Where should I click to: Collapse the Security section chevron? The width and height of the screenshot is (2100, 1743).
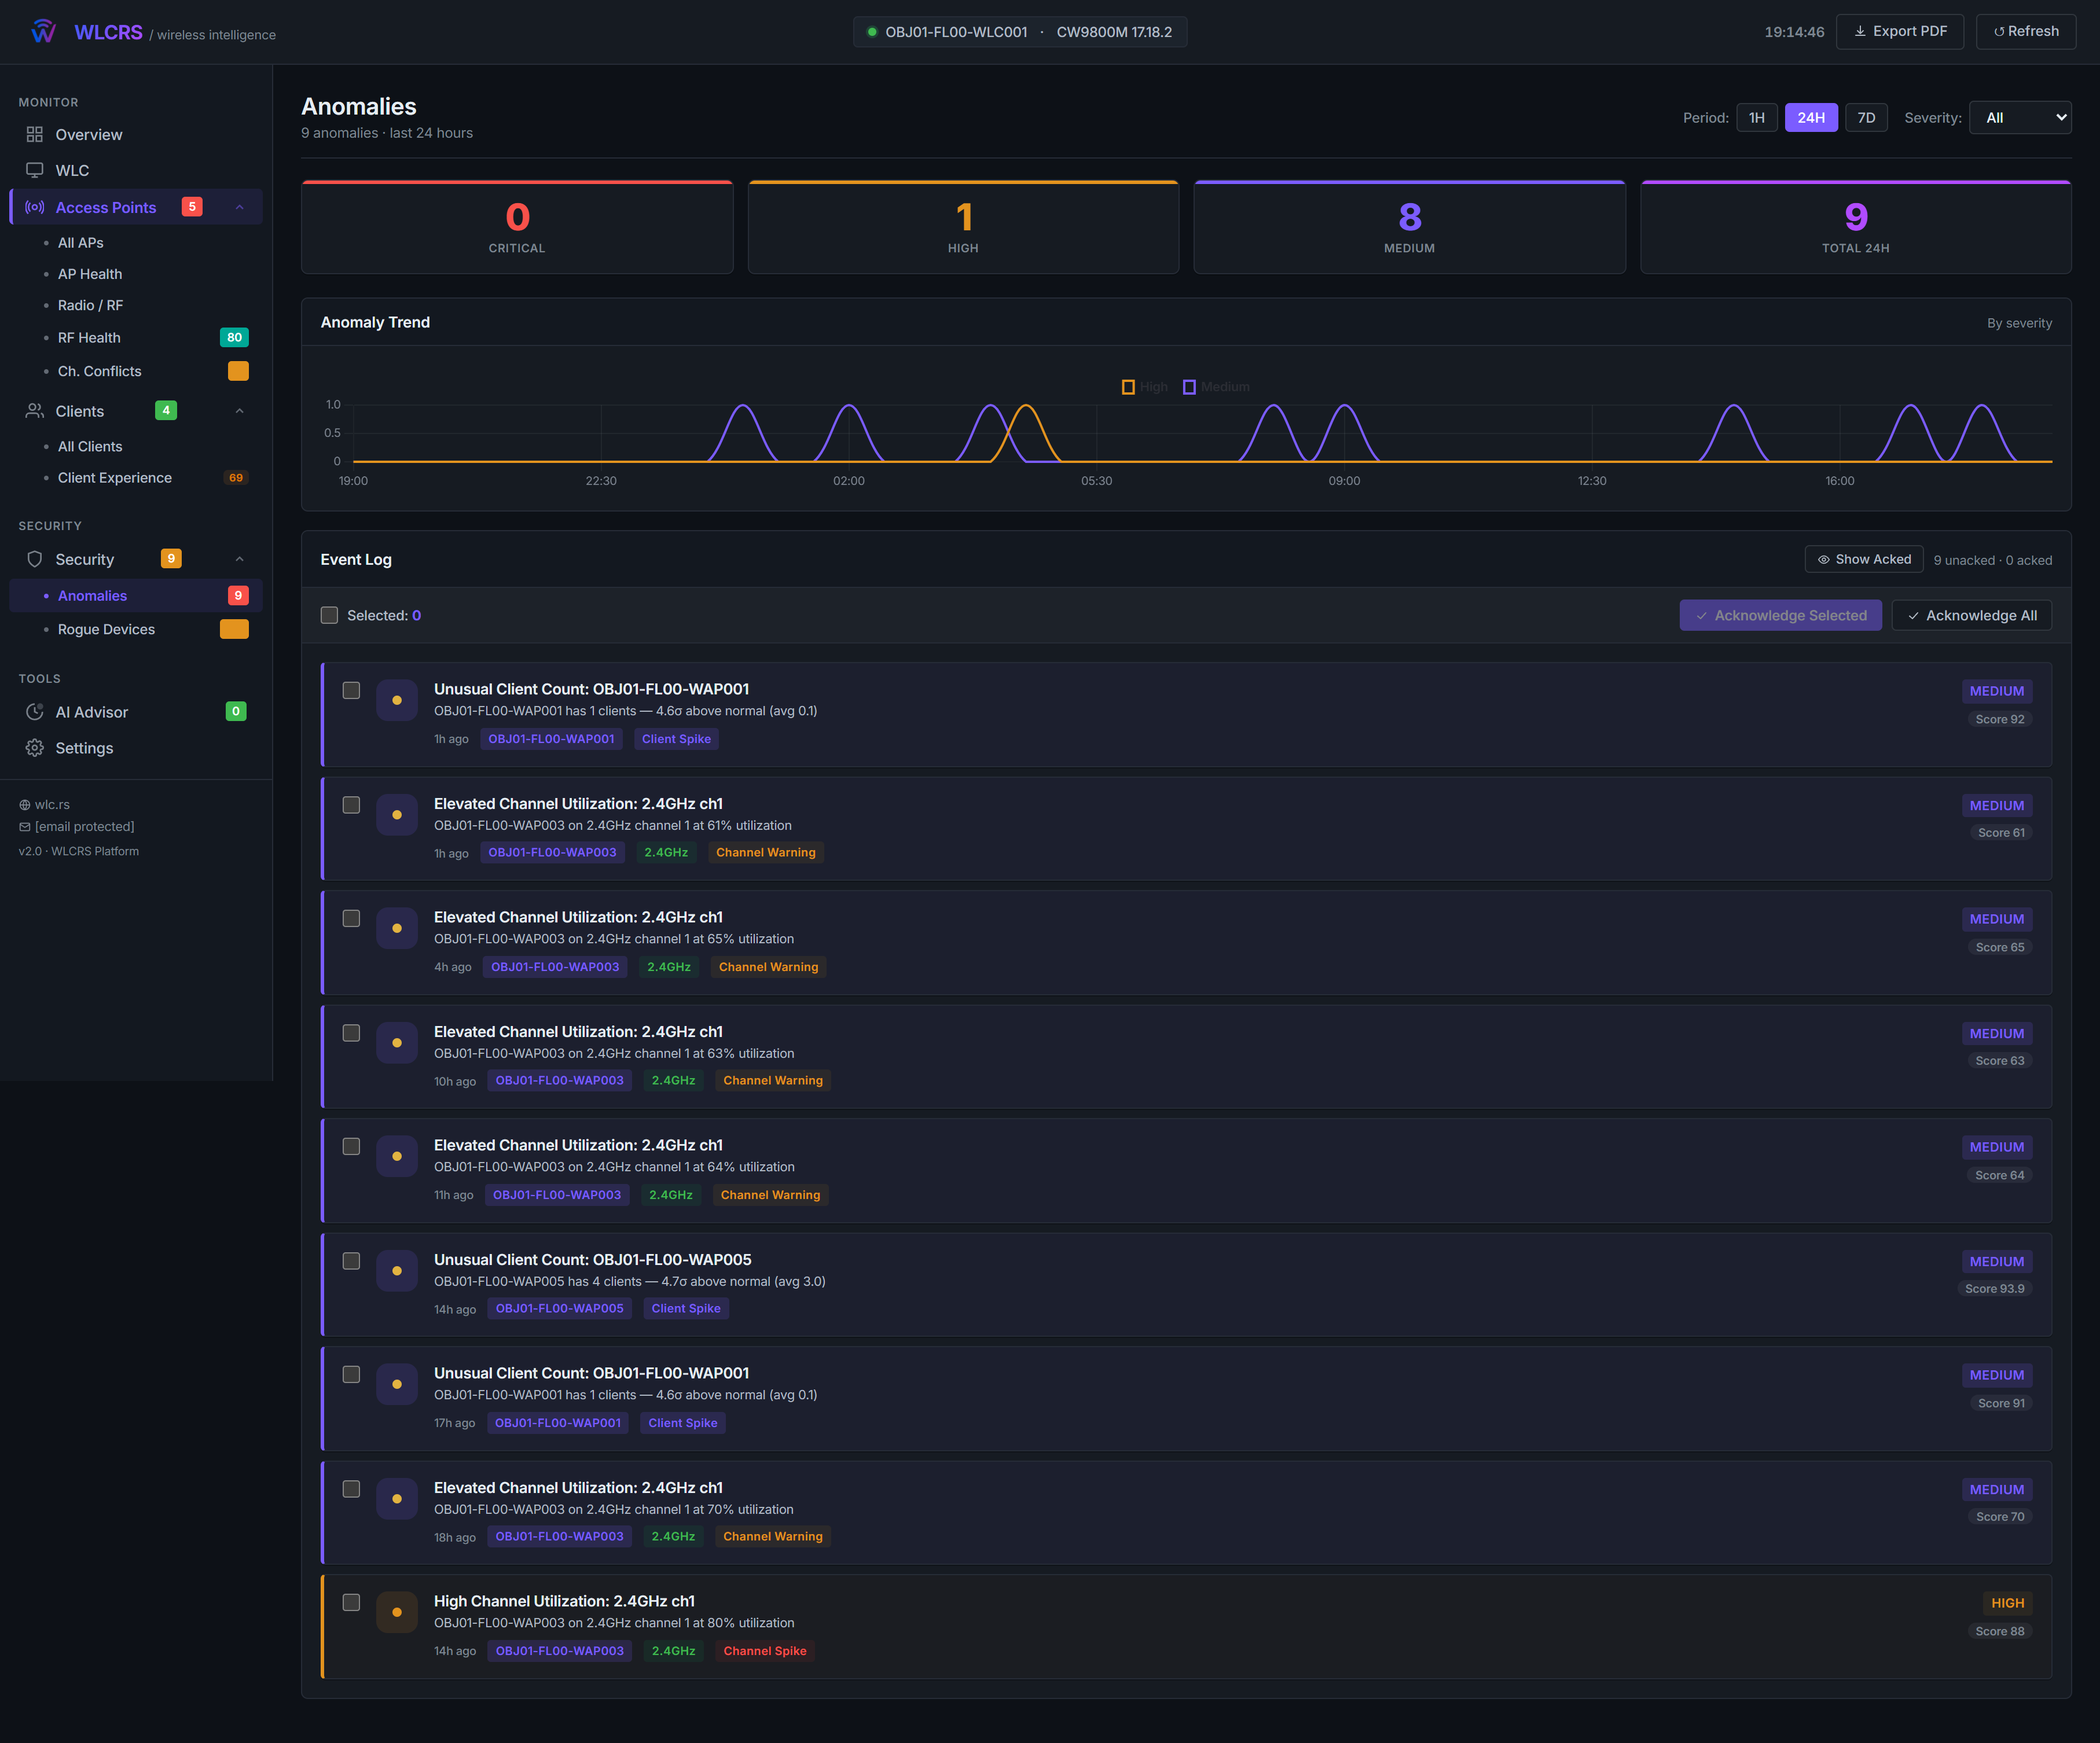240,559
